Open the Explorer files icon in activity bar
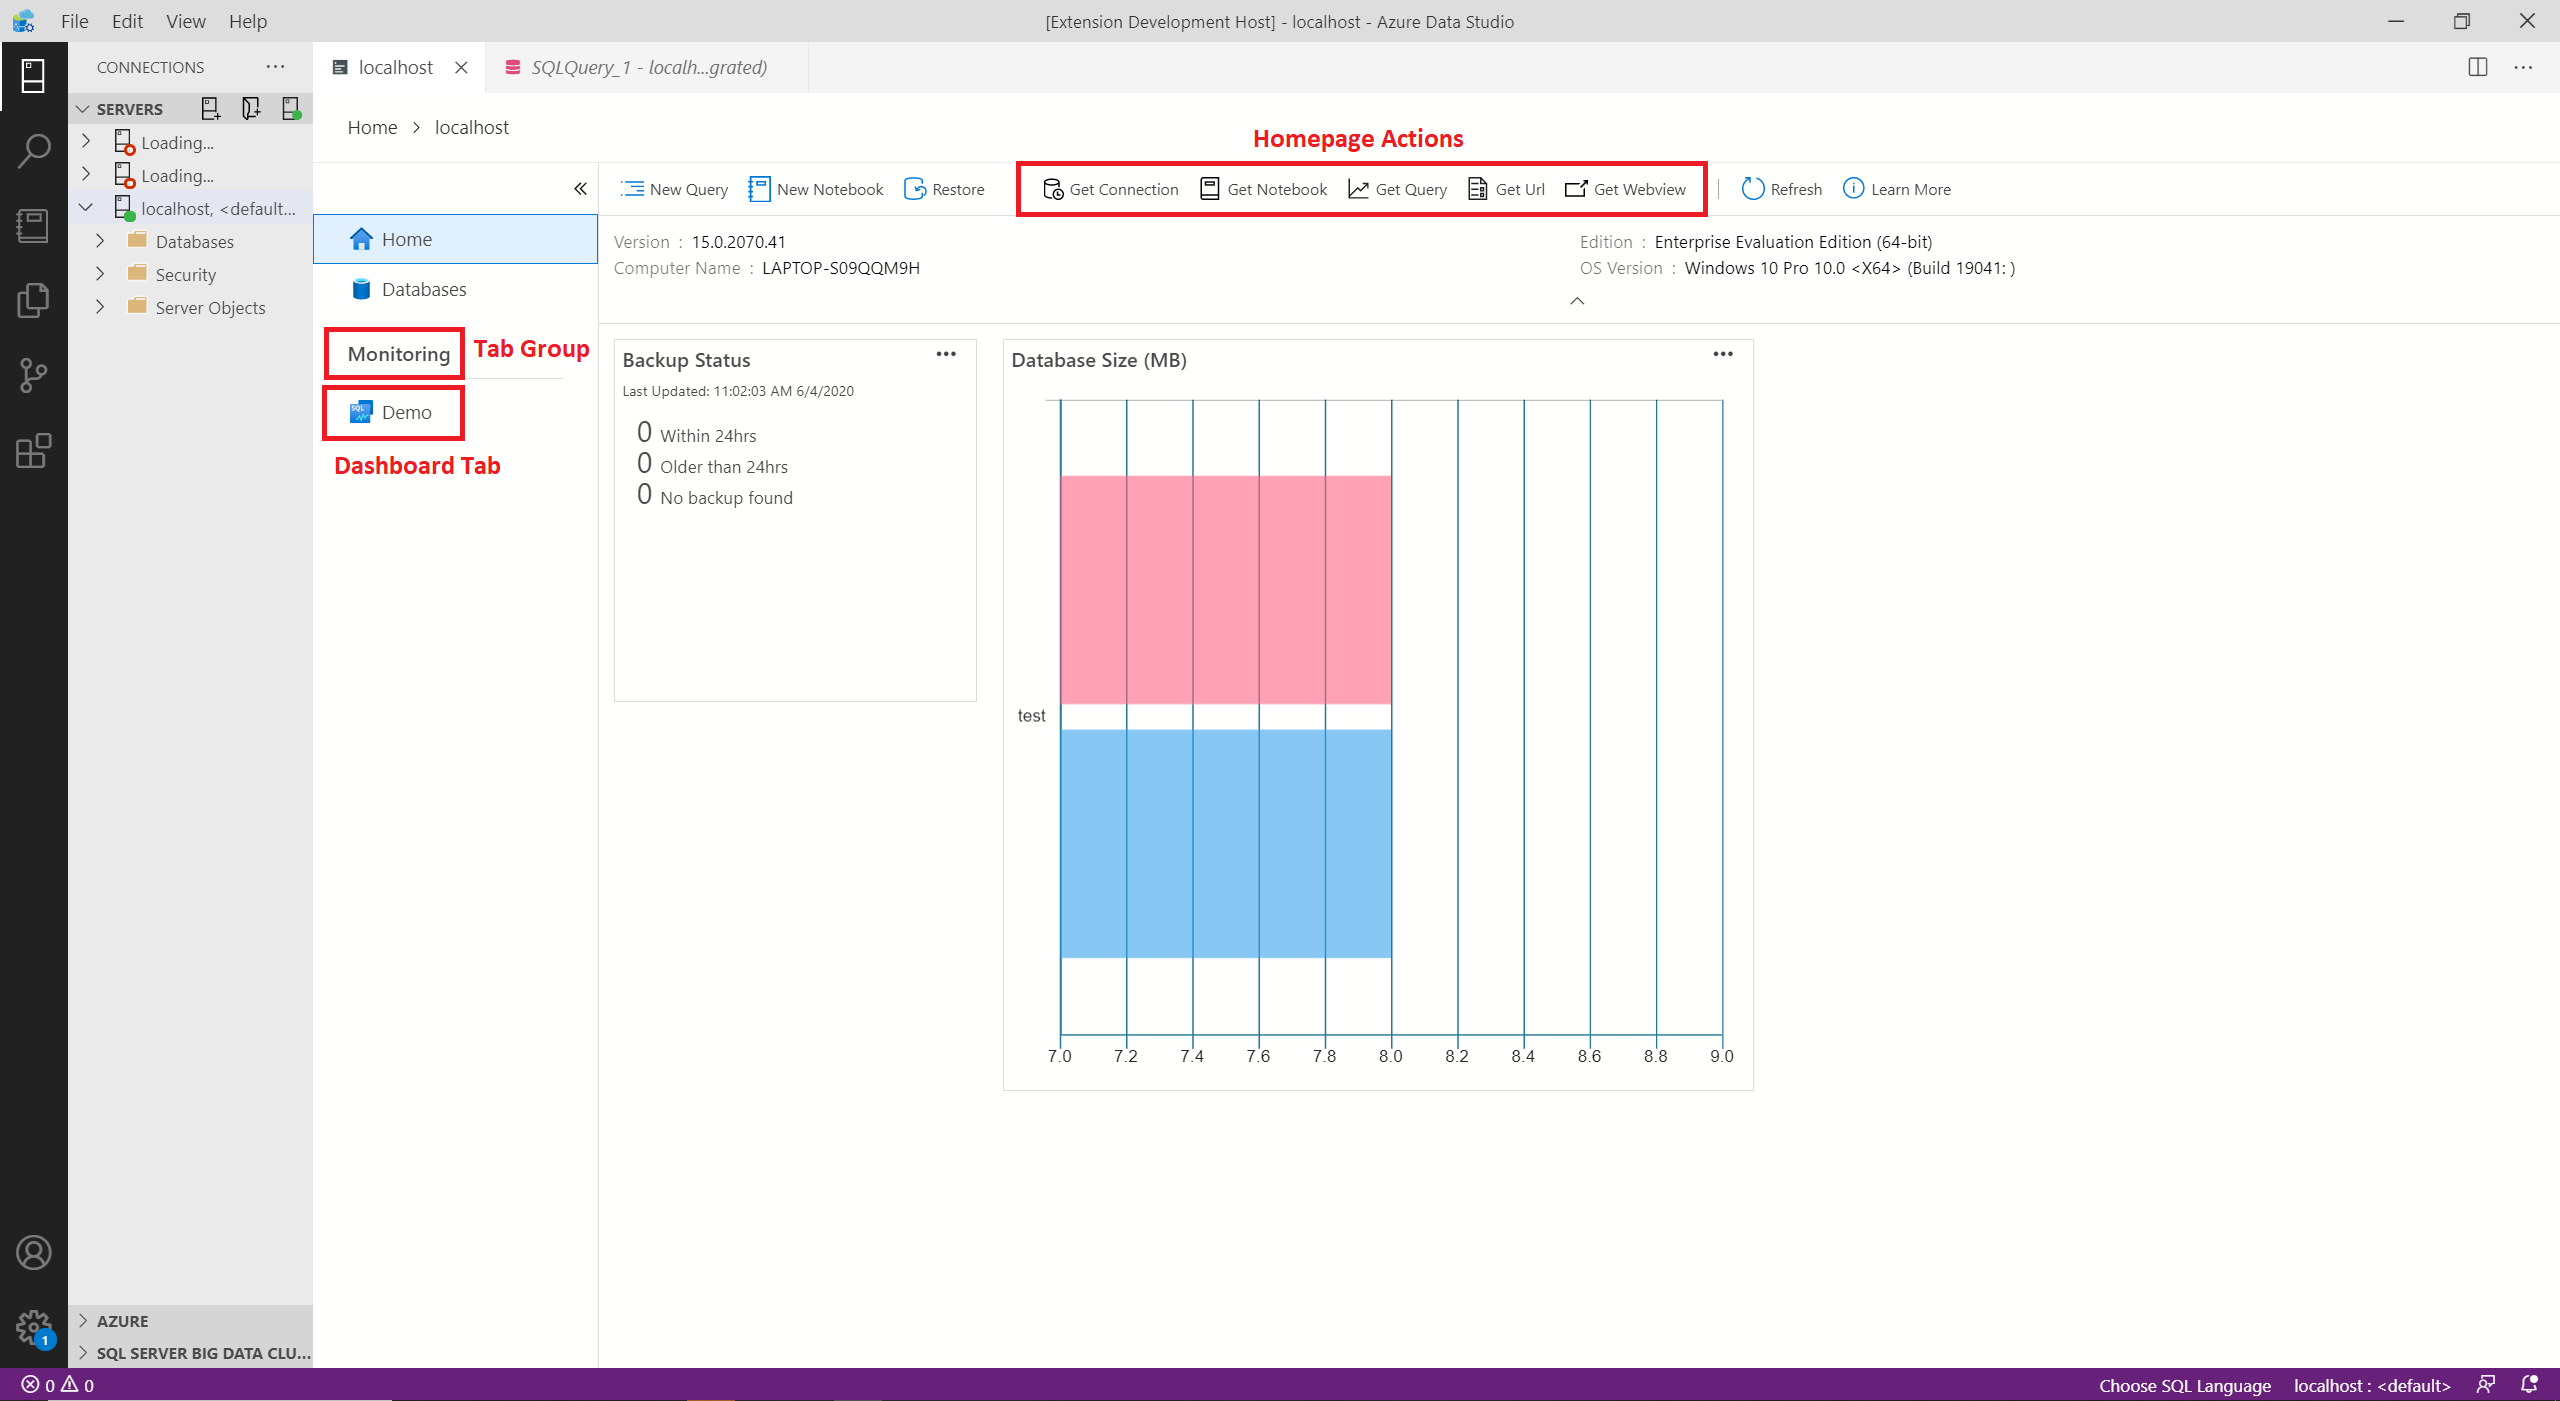 point(33,301)
